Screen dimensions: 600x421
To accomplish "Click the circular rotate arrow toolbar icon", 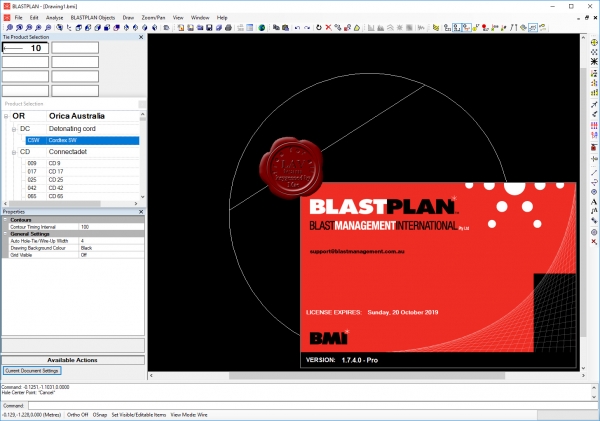I will coord(319,28).
